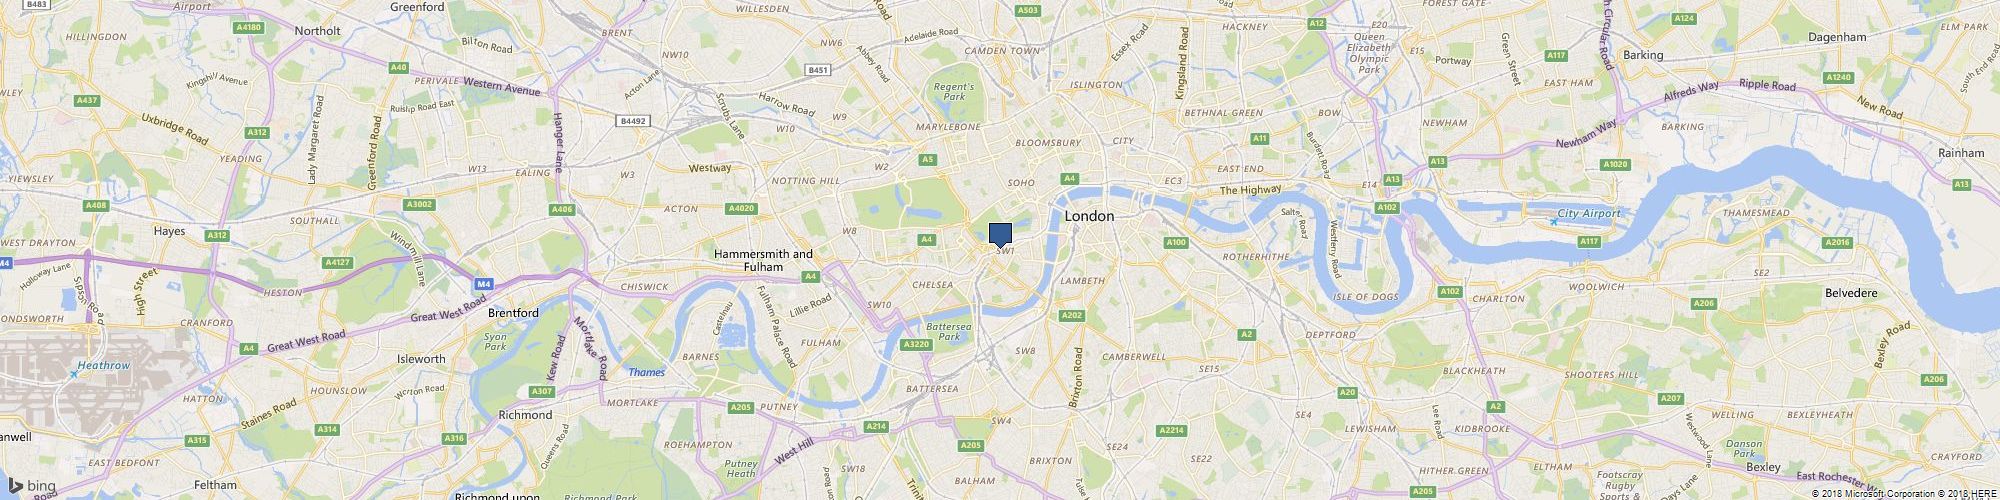
Task: Click the A406 road shield on Hanger Lane
Action: coord(562,209)
